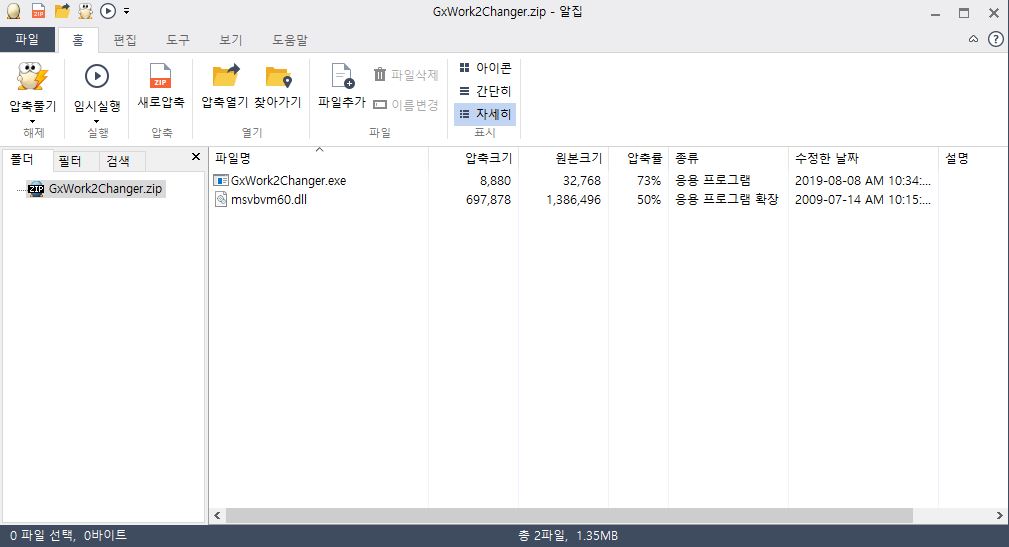Open the 파일 menu tab
This screenshot has width=1009, height=547.
point(27,40)
